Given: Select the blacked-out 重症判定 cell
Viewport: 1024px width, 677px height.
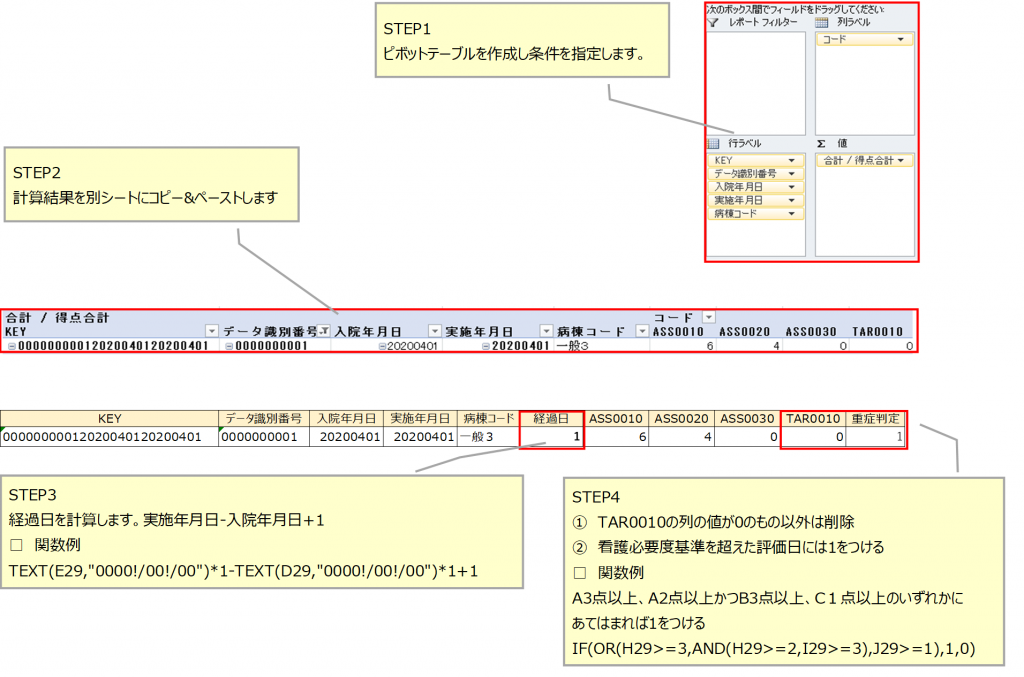Looking at the screenshot, I should pos(877,434).
